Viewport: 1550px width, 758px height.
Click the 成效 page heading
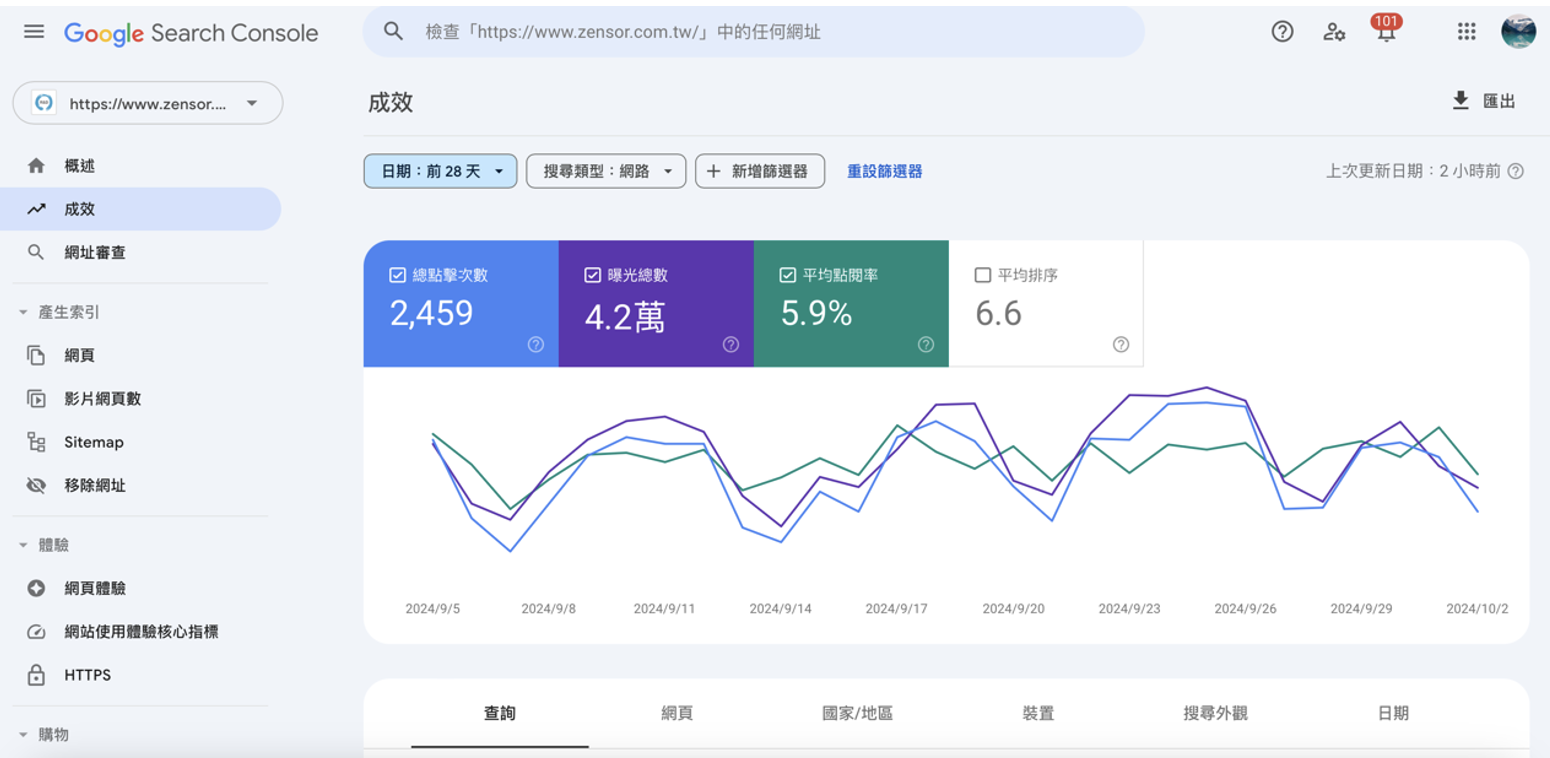click(x=390, y=102)
